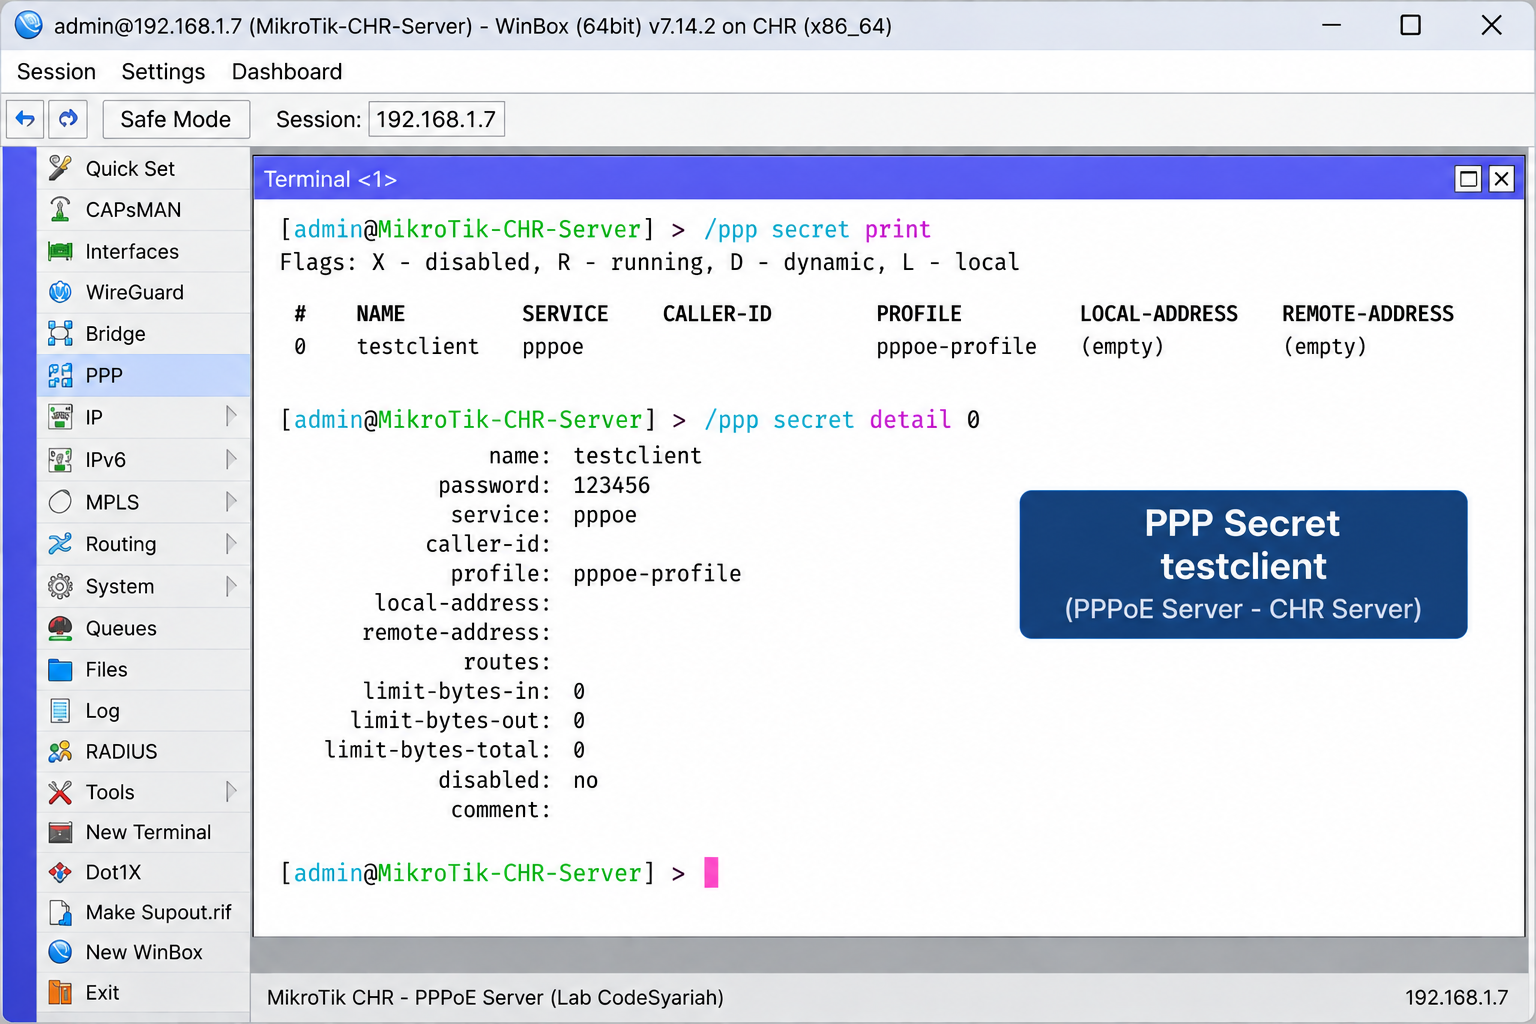
Task: Open the CAPsMAN antenna icon
Action: 60,210
